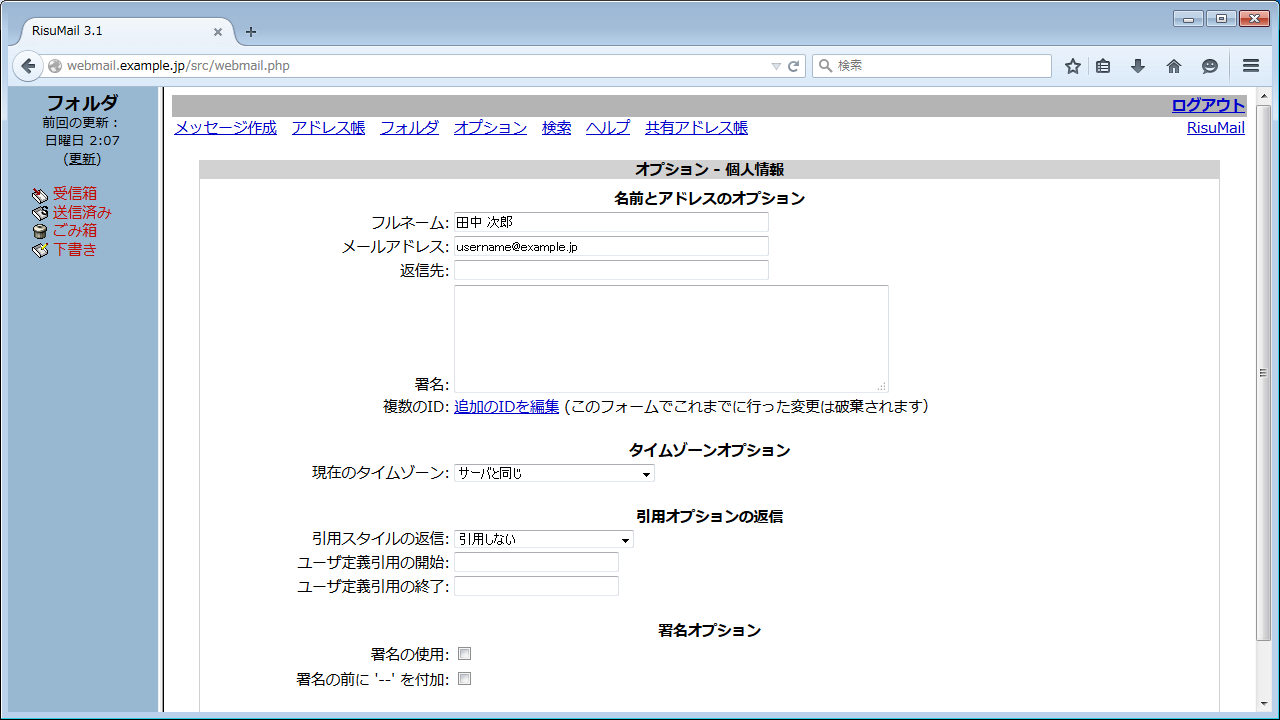Image resolution: width=1280 pixels, height=720 pixels.
Task: Click the smiley chat icon in toolbar
Action: [x=1210, y=66]
